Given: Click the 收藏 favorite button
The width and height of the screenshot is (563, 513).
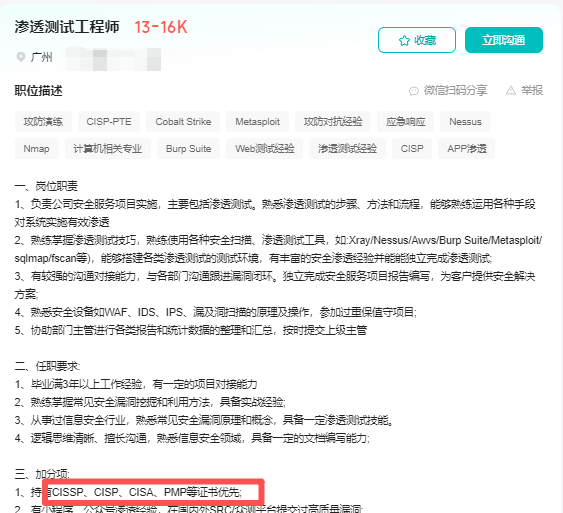Looking at the screenshot, I should (x=417, y=40).
